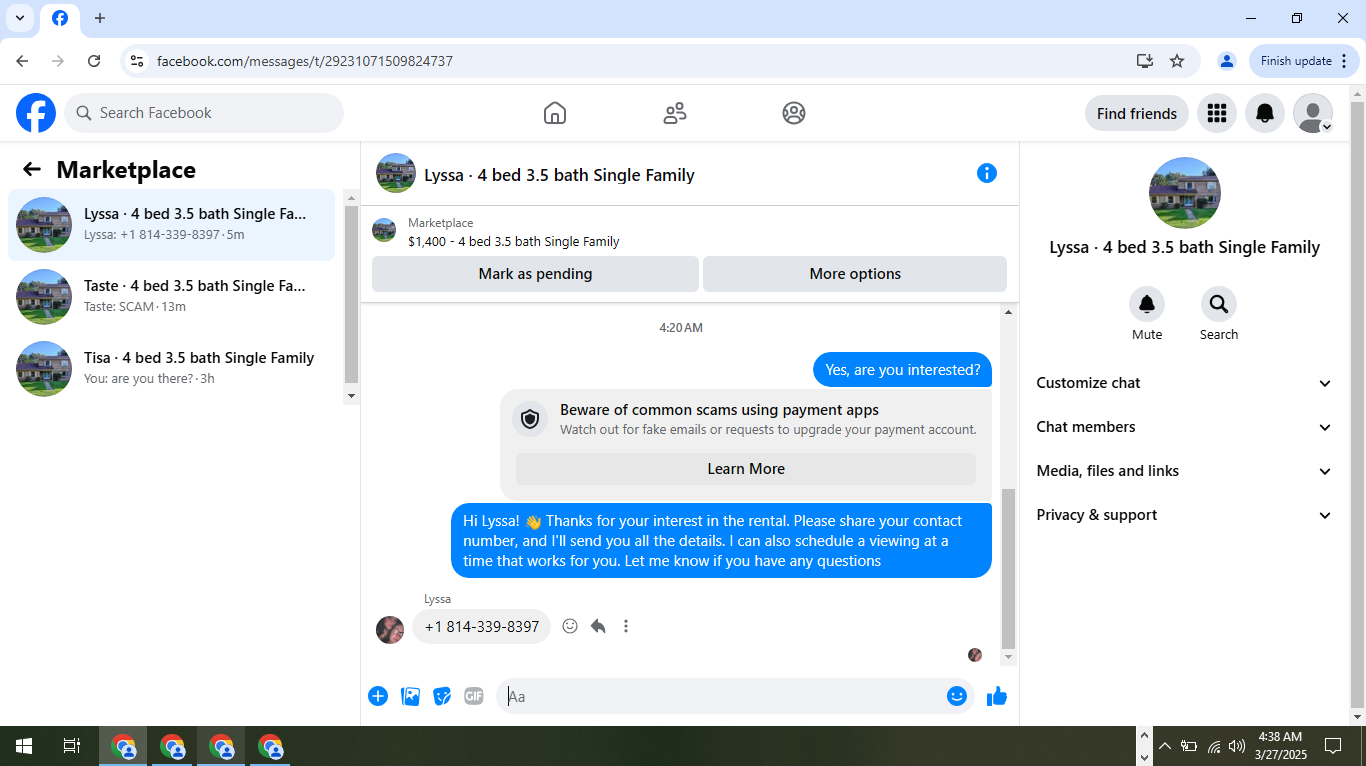The width and height of the screenshot is (1366, 766).
Task: Search in conversation with magnifier icon
Action: [x=1219, y=304]
